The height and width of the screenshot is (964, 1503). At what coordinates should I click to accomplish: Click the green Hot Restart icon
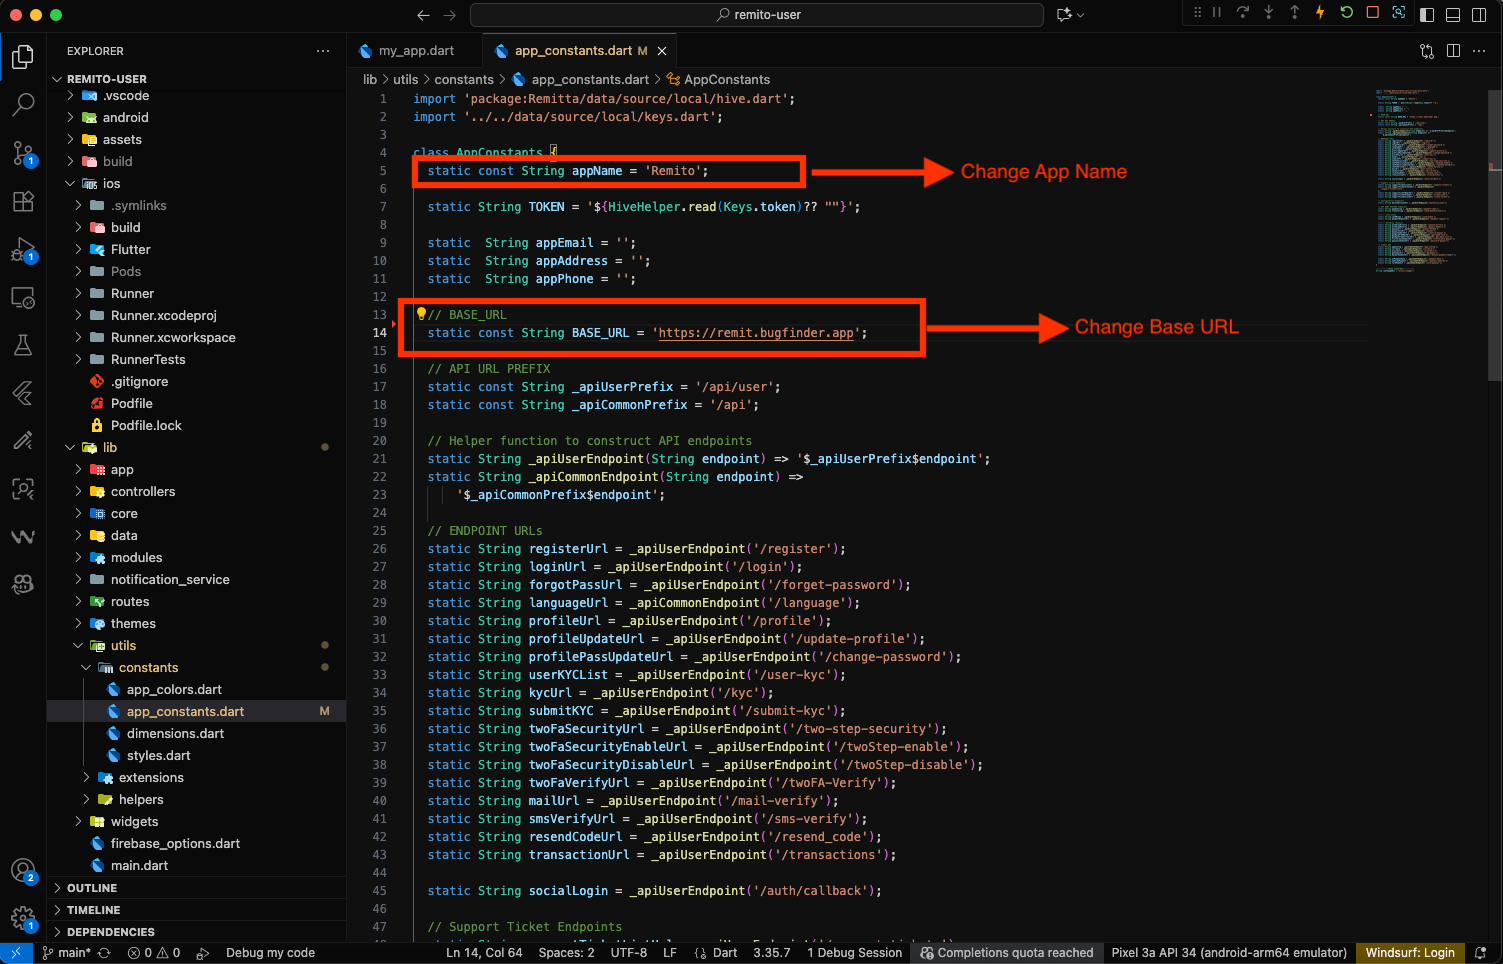[x=1346, y=13]
